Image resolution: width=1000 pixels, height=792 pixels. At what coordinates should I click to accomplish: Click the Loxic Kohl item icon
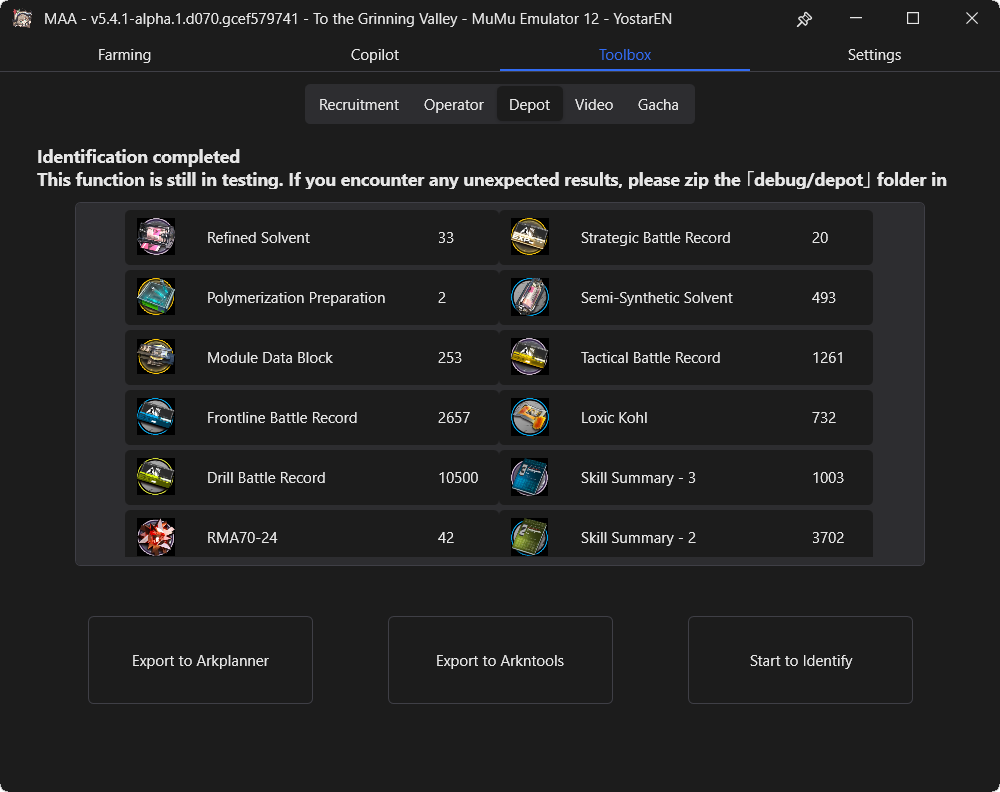click(x=529, y=417)
